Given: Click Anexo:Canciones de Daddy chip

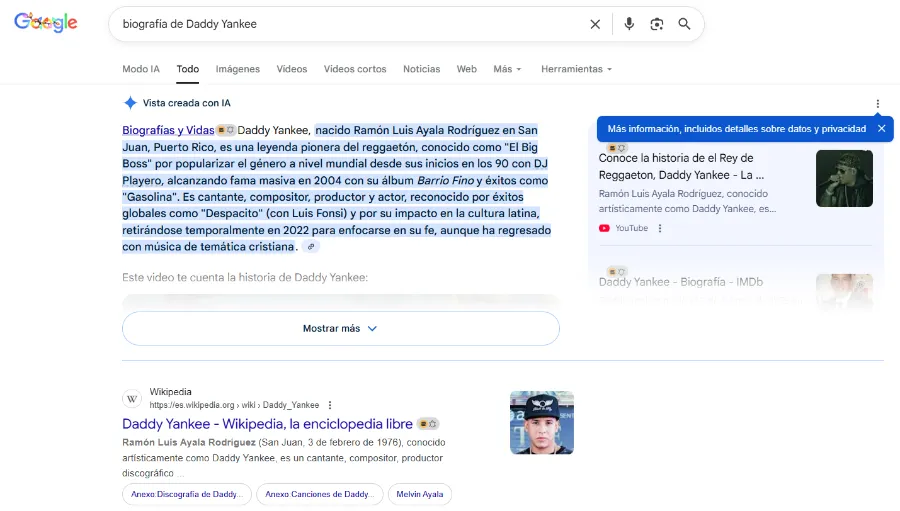Looking at the screenshot, I should point(320,494).
